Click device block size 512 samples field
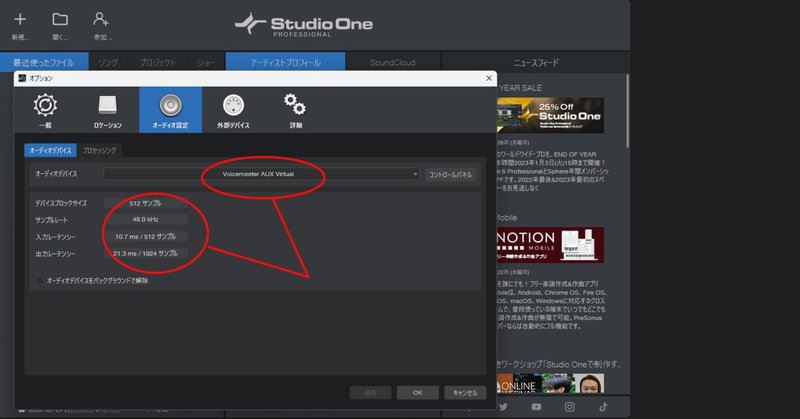 pyautogui.click(x=145, y=203)
